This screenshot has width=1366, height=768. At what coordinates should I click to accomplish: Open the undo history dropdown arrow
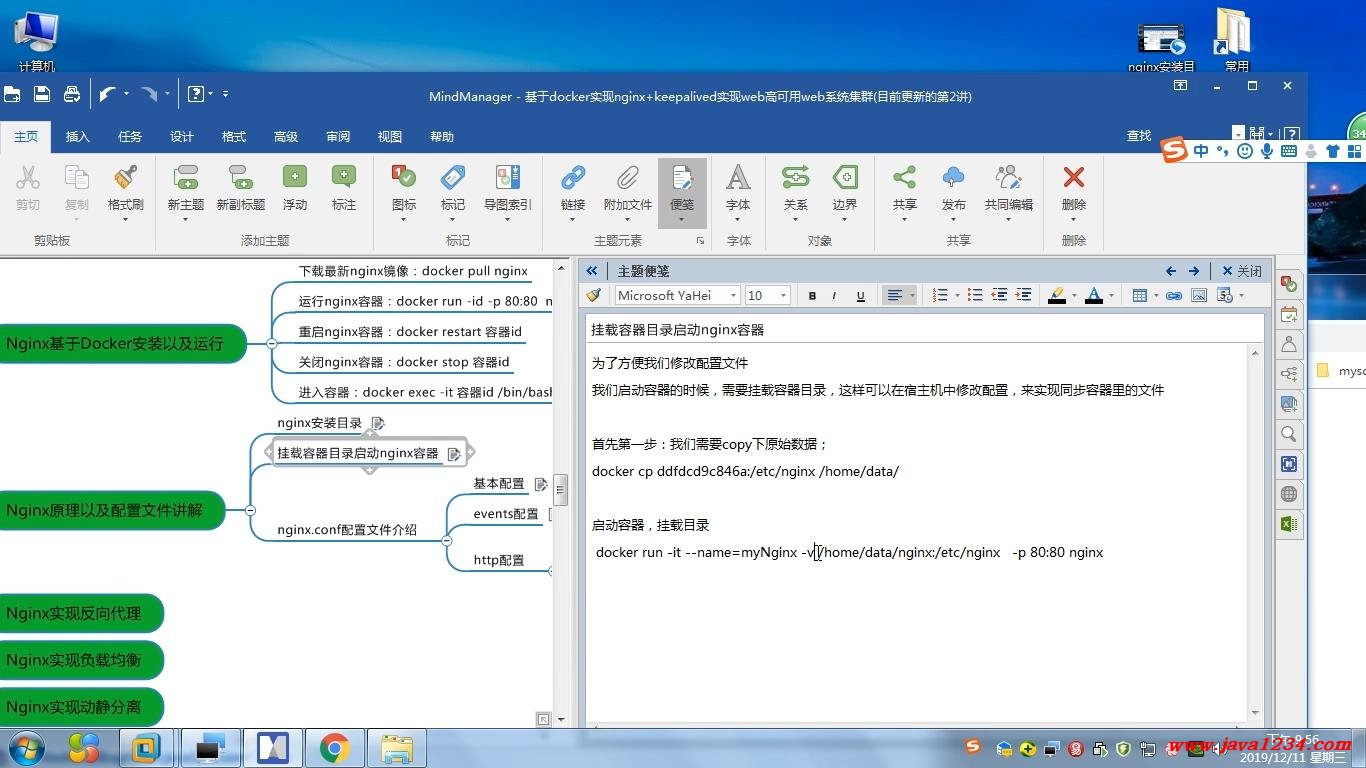coord(126,95)
